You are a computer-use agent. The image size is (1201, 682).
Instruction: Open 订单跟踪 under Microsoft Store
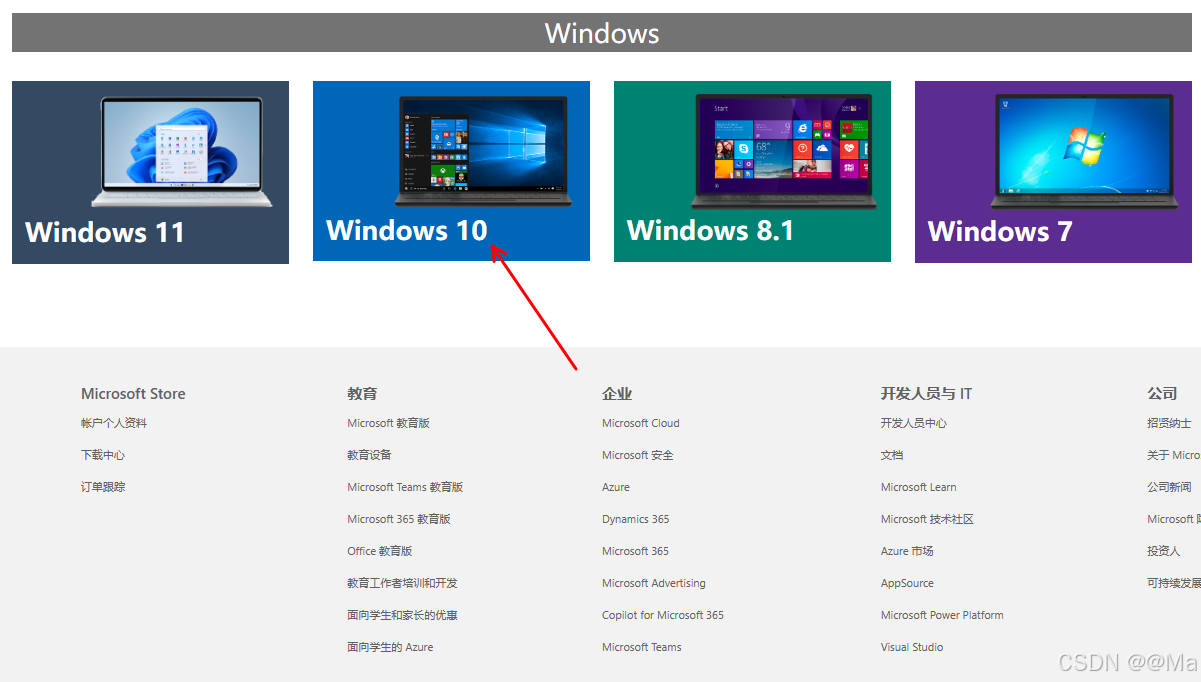[103, 487]
